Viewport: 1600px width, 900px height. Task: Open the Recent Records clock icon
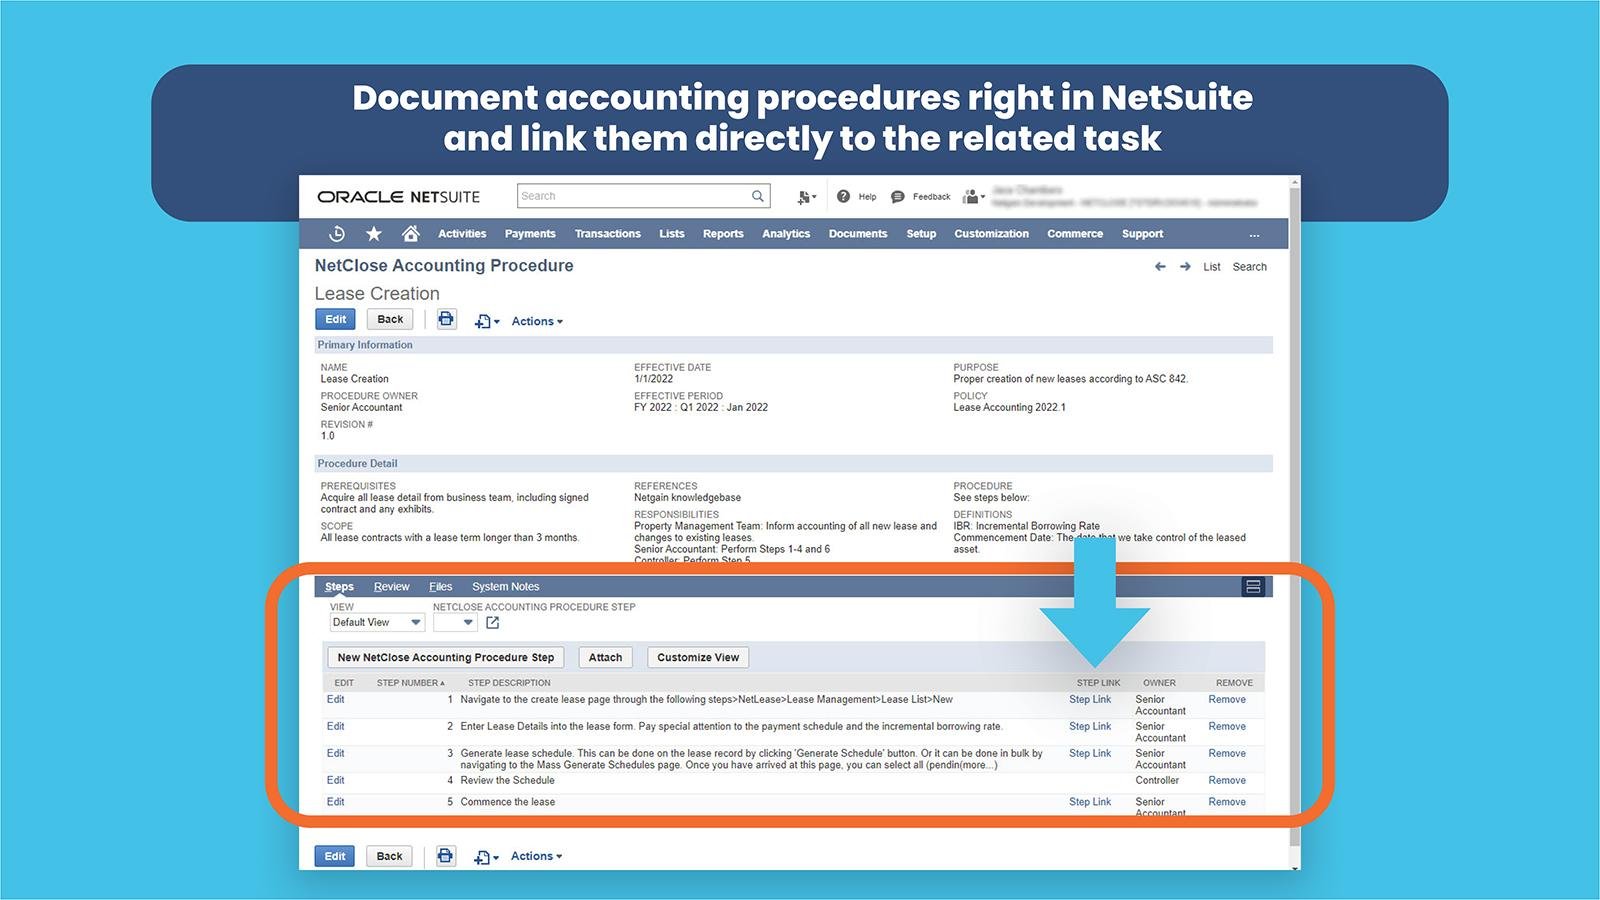pos(337,233)
